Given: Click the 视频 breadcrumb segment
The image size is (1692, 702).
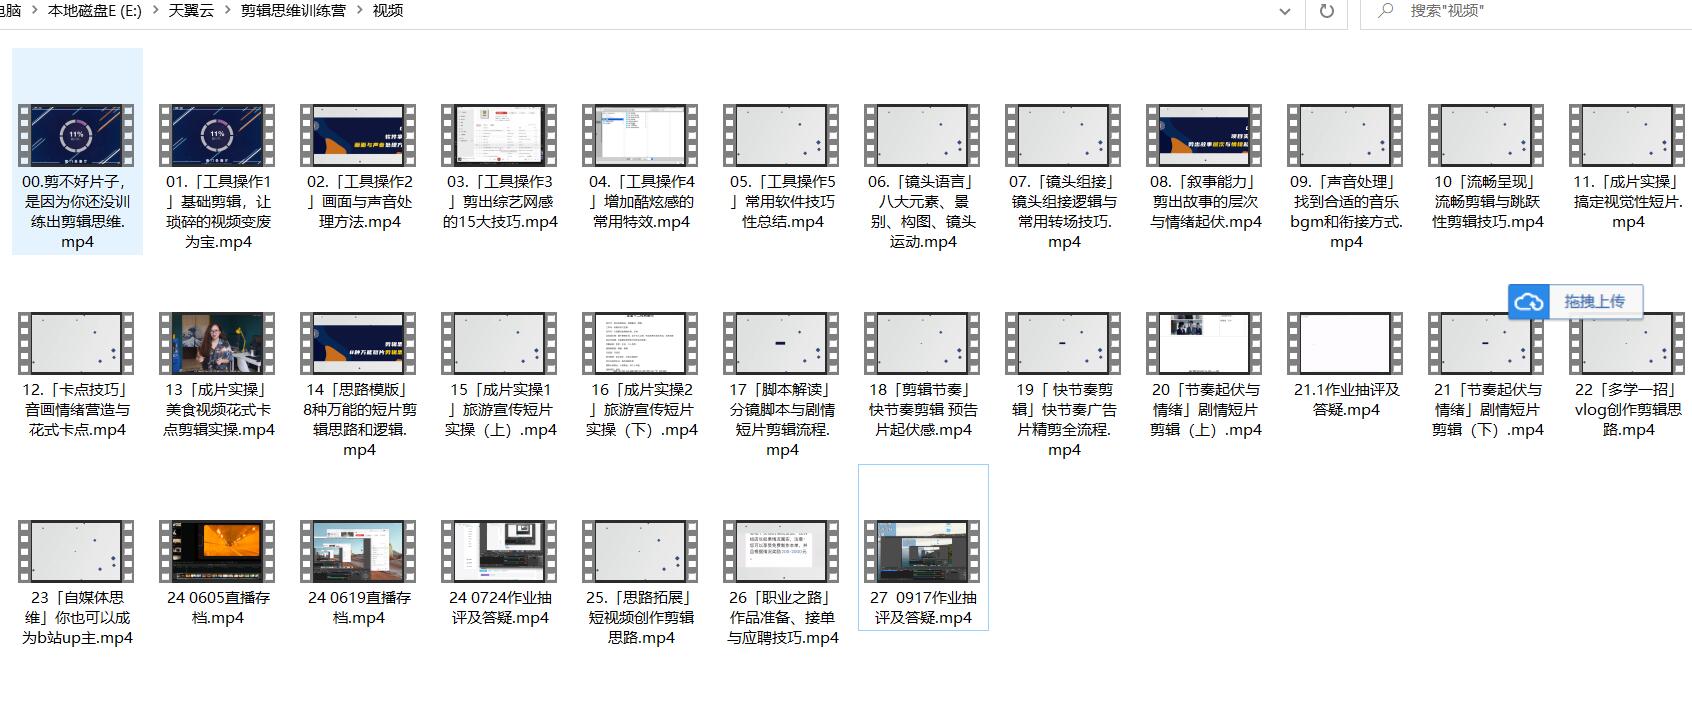Looking at the screenshot, I should pyautogui.click(x=388, y=11).
